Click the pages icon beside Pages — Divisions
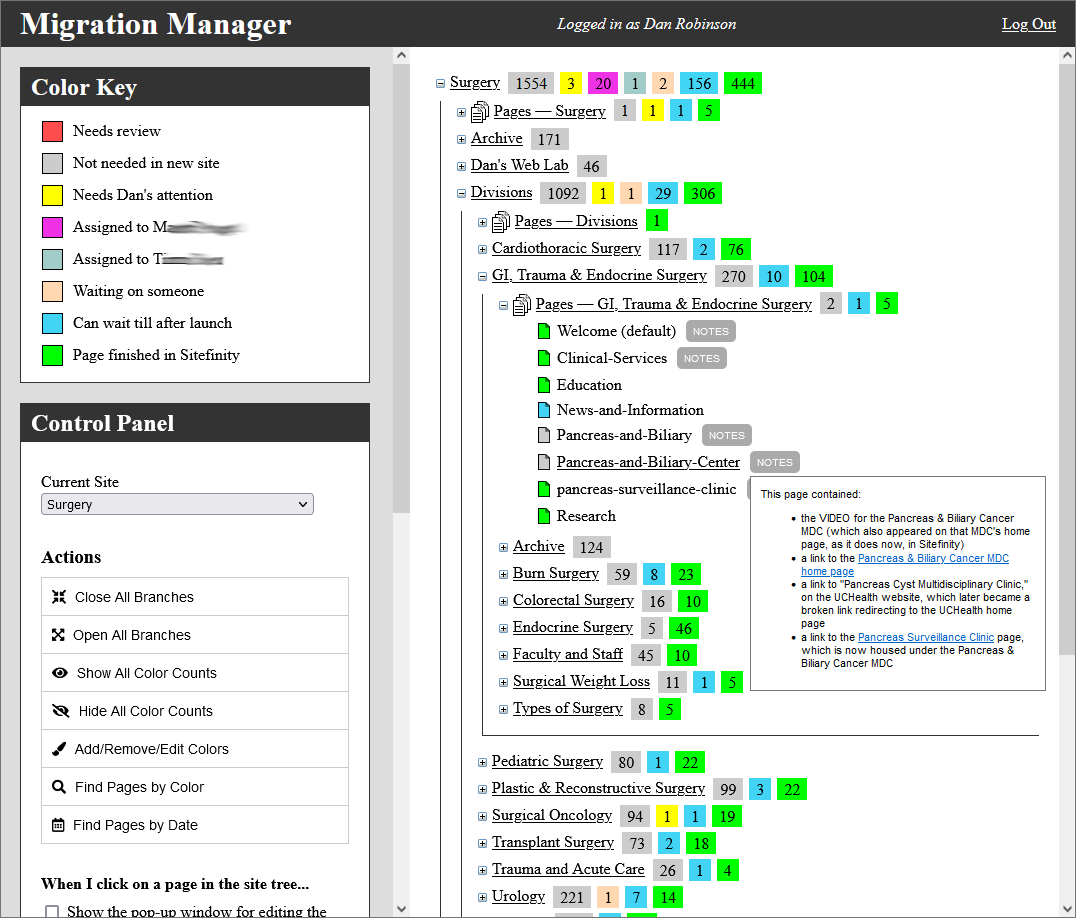1076x918 pixels. click(500, 220)
